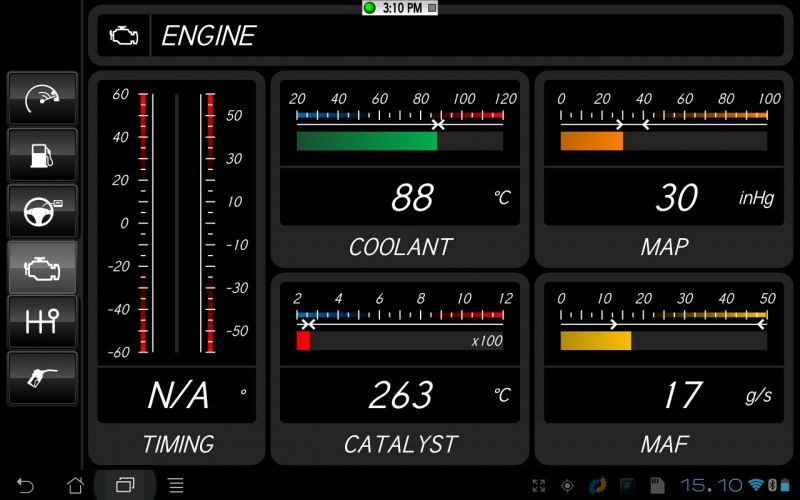Select the TIMING gauge panel
The width and height of the screenshot is (800, 500).
point(177,267)
